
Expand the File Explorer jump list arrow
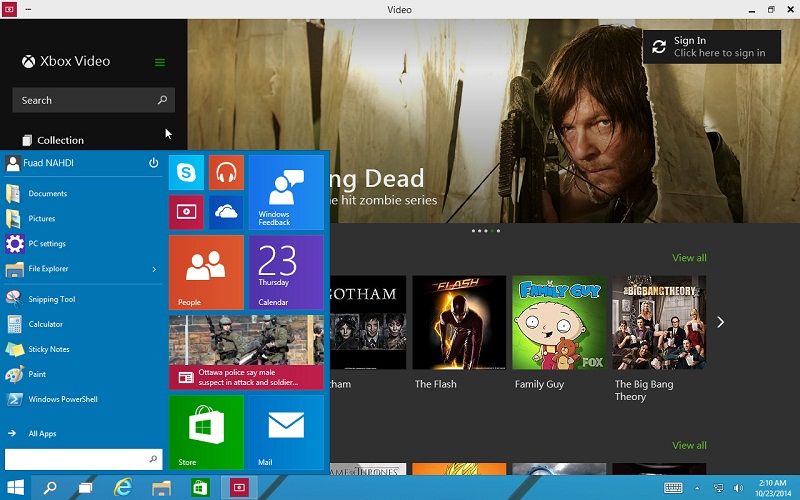click(154, 269)
